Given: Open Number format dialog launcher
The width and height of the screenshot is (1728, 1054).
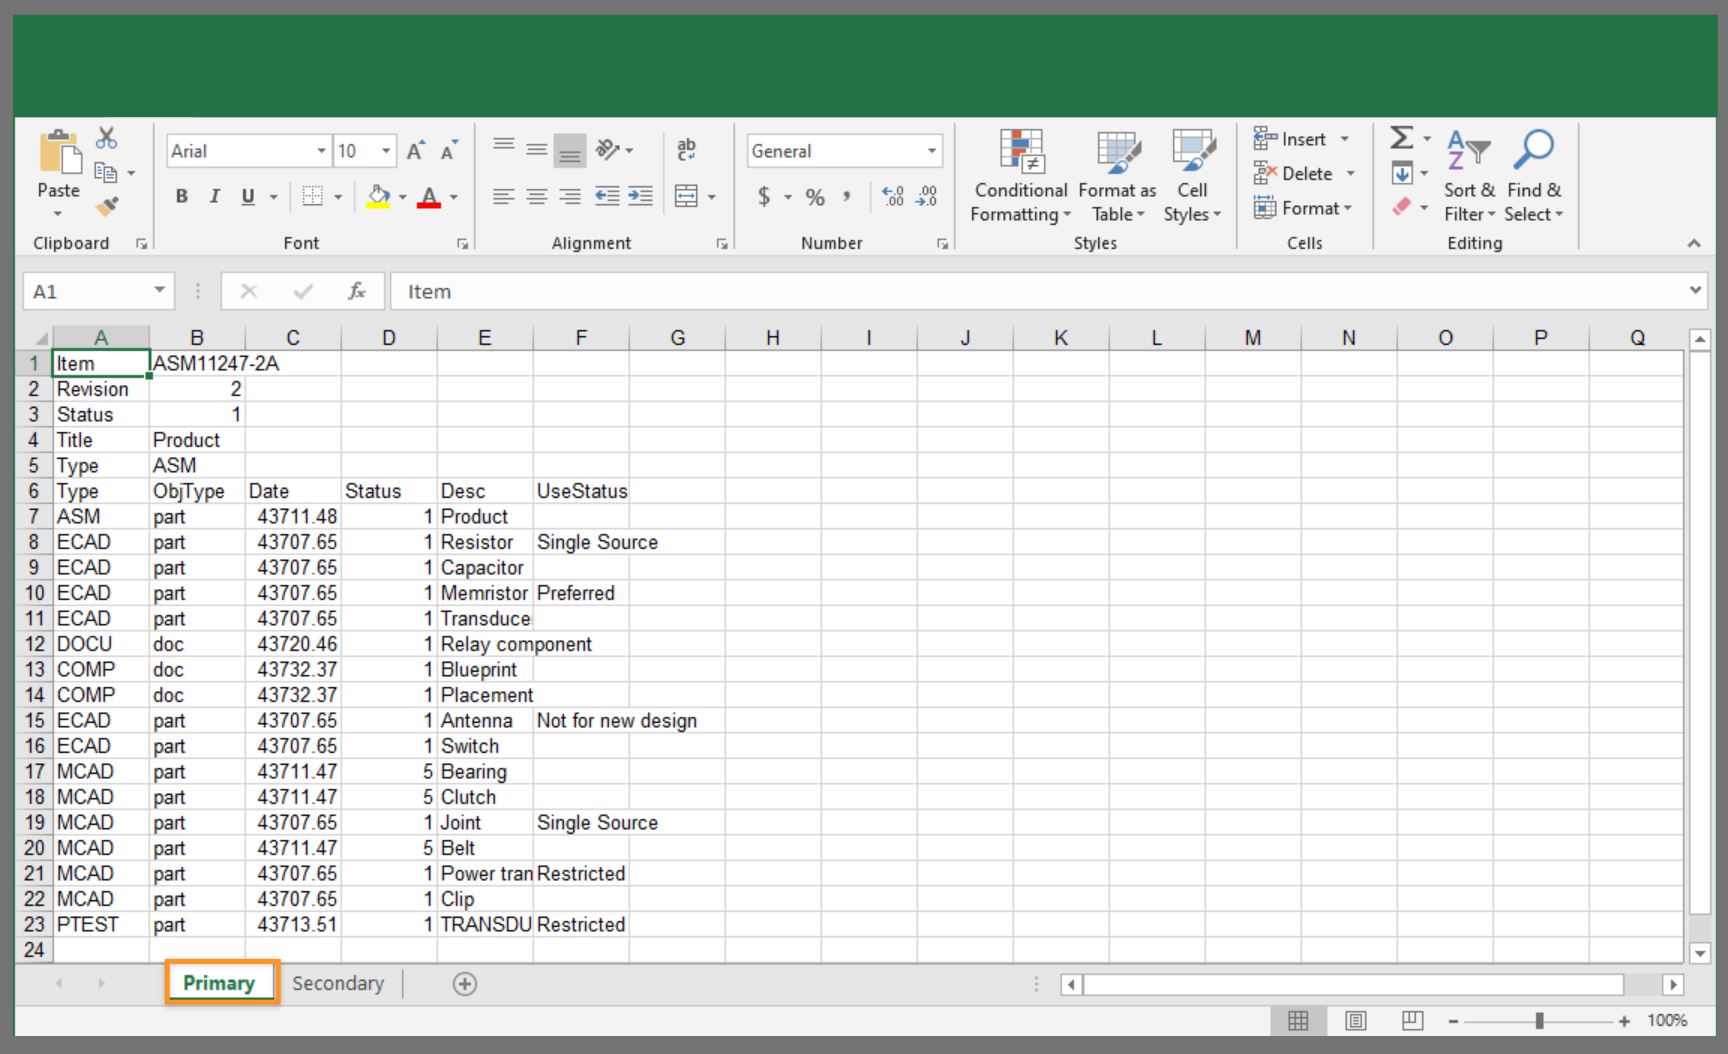Looking at the screenshot, I should pyautogui.click(x=942, y=244).
